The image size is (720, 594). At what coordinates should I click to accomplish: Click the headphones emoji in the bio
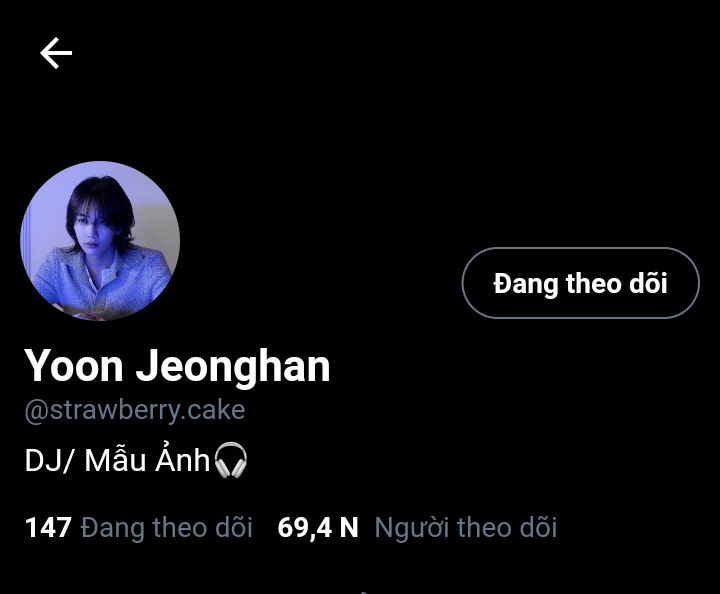click(x=231, y=460)
